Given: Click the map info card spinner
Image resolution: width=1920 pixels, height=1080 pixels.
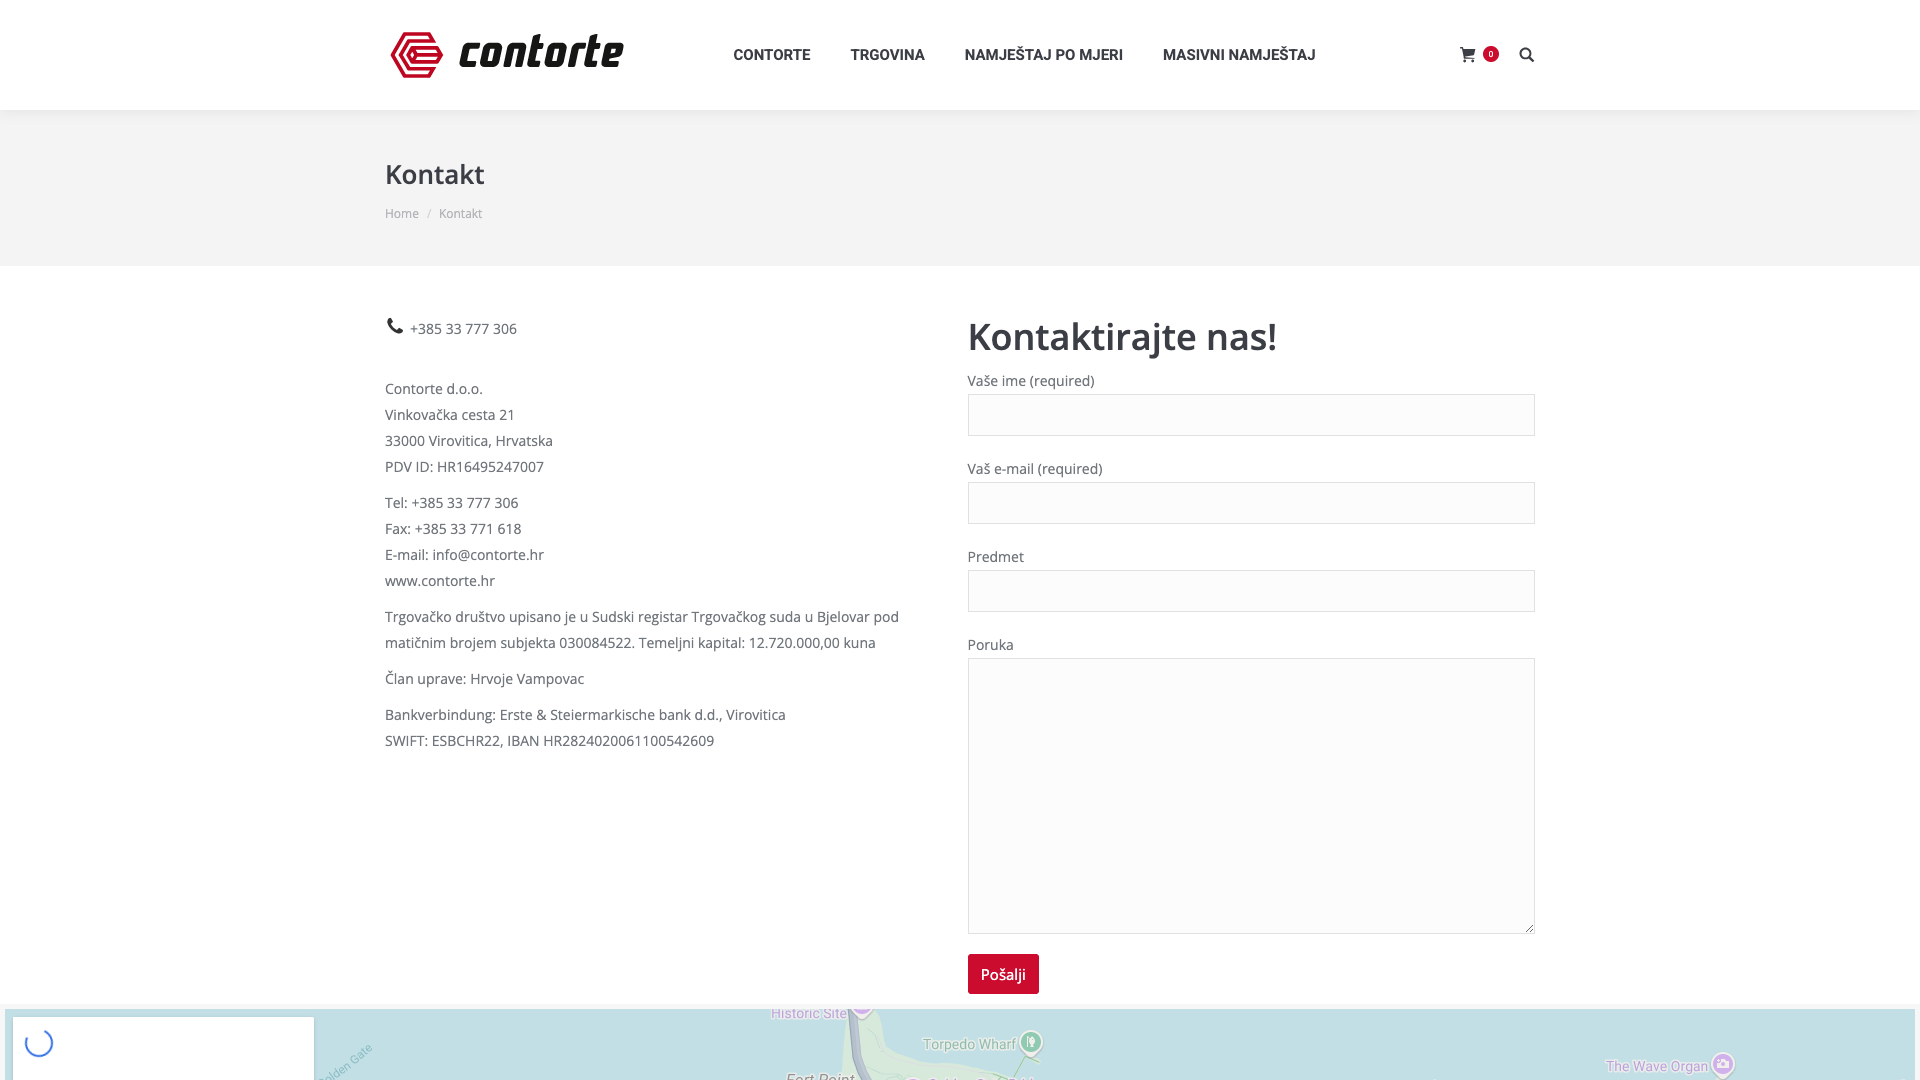Looking at the screenshot, I should pos(39,1043).
